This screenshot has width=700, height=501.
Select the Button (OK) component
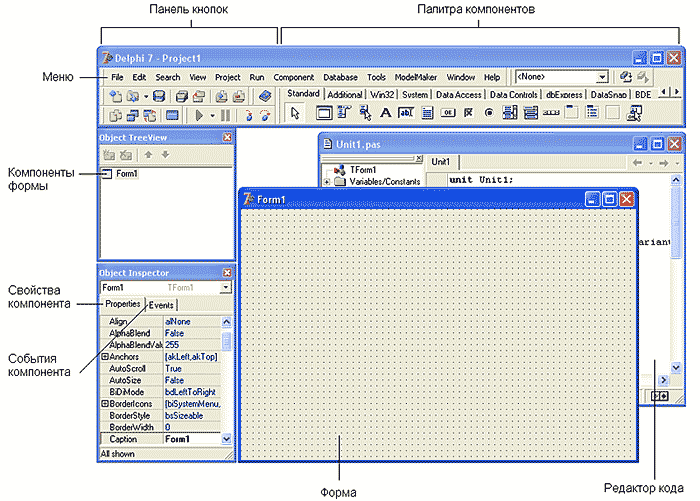coord(448,113)
